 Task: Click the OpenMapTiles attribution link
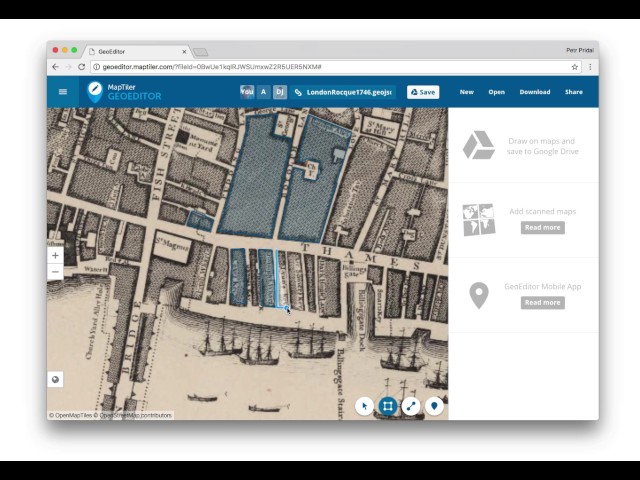click(x=70, y=416)
